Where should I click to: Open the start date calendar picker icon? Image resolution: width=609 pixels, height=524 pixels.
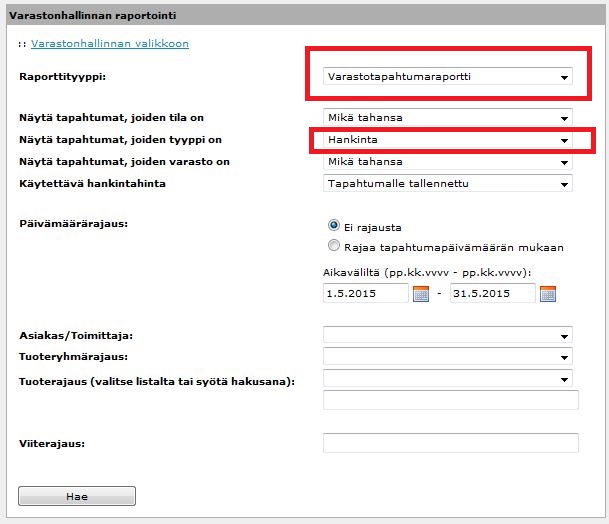[421, 294]
